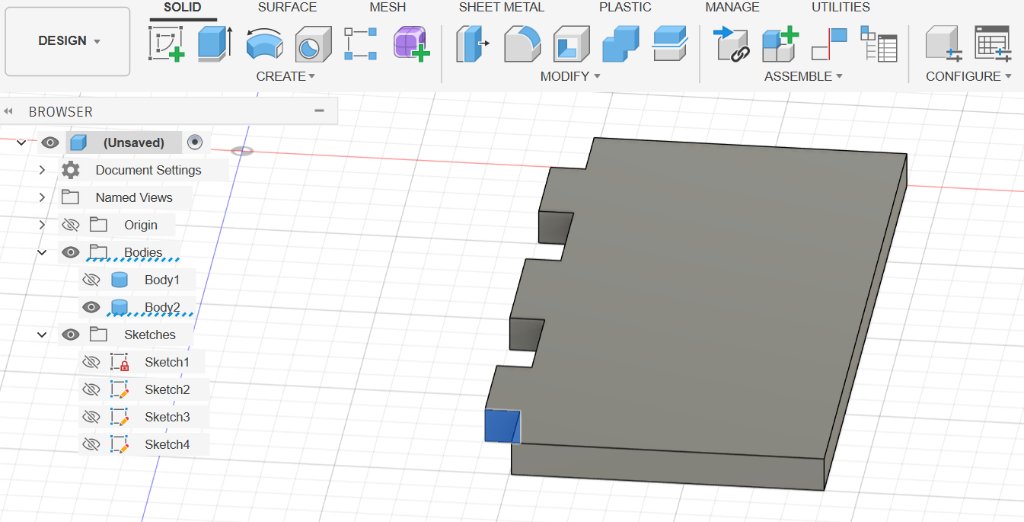1024x522 pixels.
Task: Switch to the SURFACE tab
Action: point(287,7)
